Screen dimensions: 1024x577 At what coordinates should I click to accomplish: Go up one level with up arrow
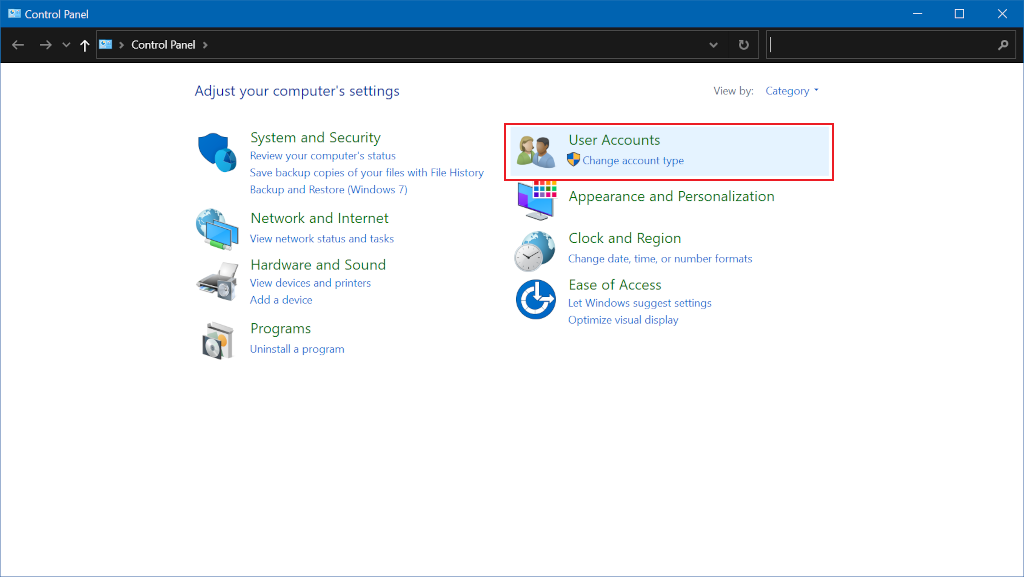84,45
